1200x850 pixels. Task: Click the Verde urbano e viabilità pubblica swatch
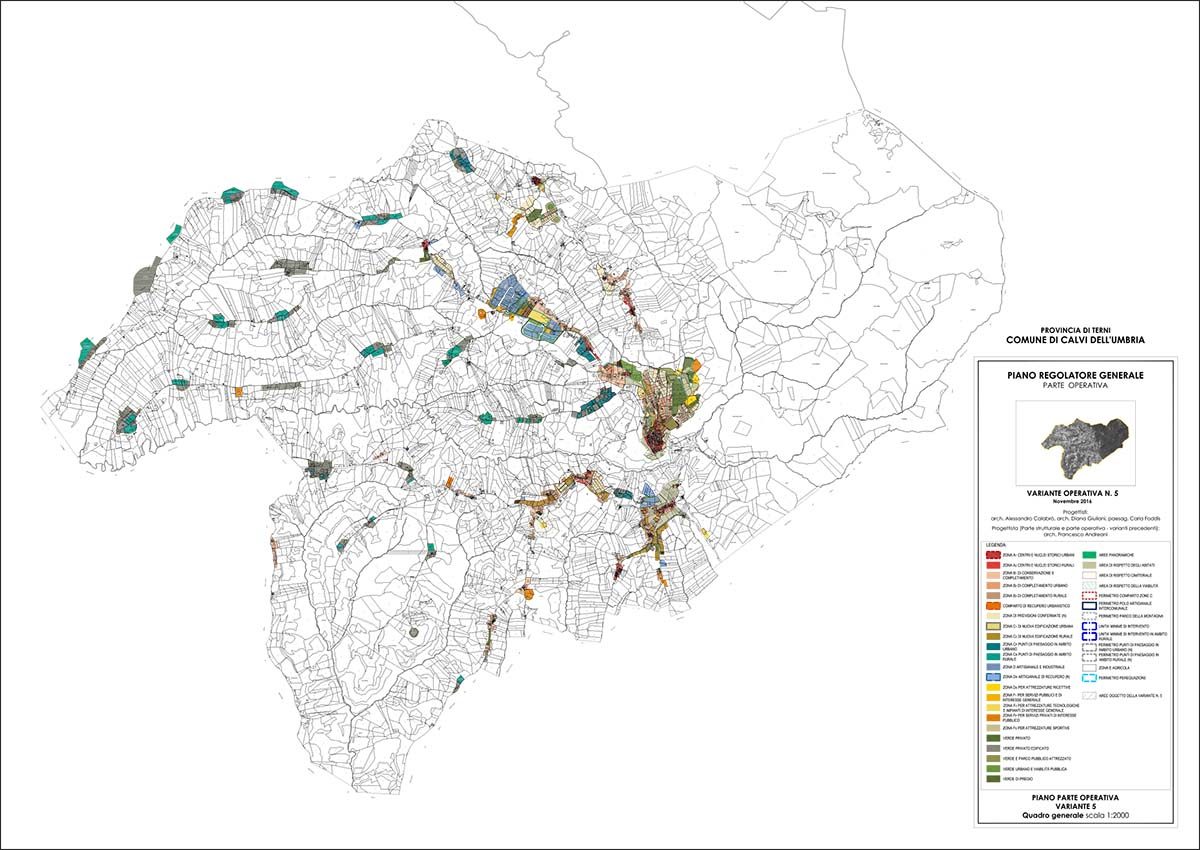point(993,768)
